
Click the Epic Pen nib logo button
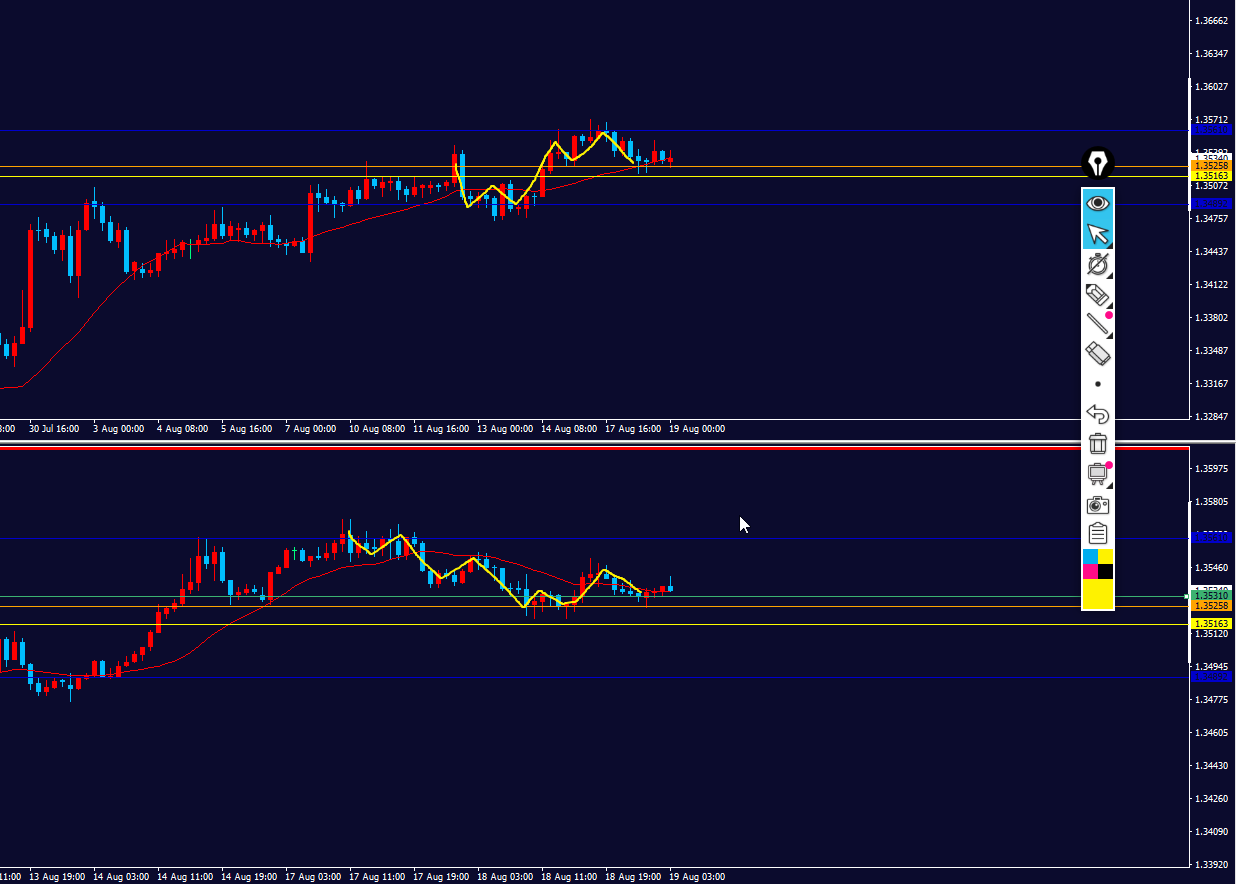click(x=1098, y=162)
